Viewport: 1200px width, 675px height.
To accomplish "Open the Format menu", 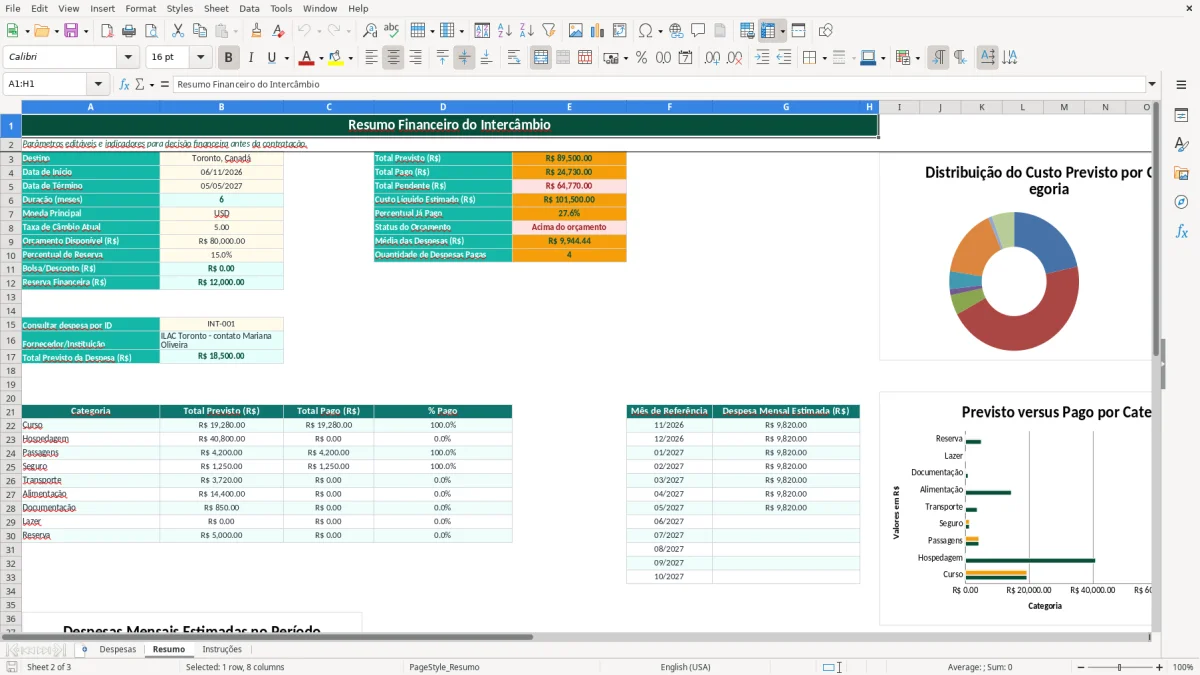I will pos(140,8).
